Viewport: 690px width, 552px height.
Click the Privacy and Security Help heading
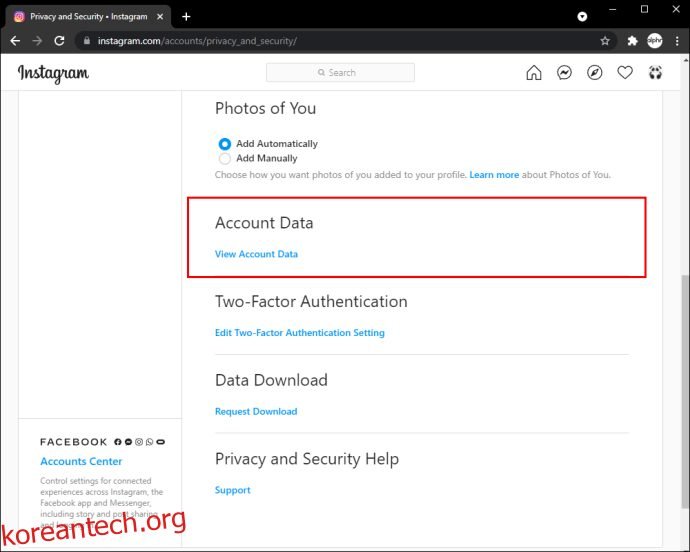(x=307, y=459)
